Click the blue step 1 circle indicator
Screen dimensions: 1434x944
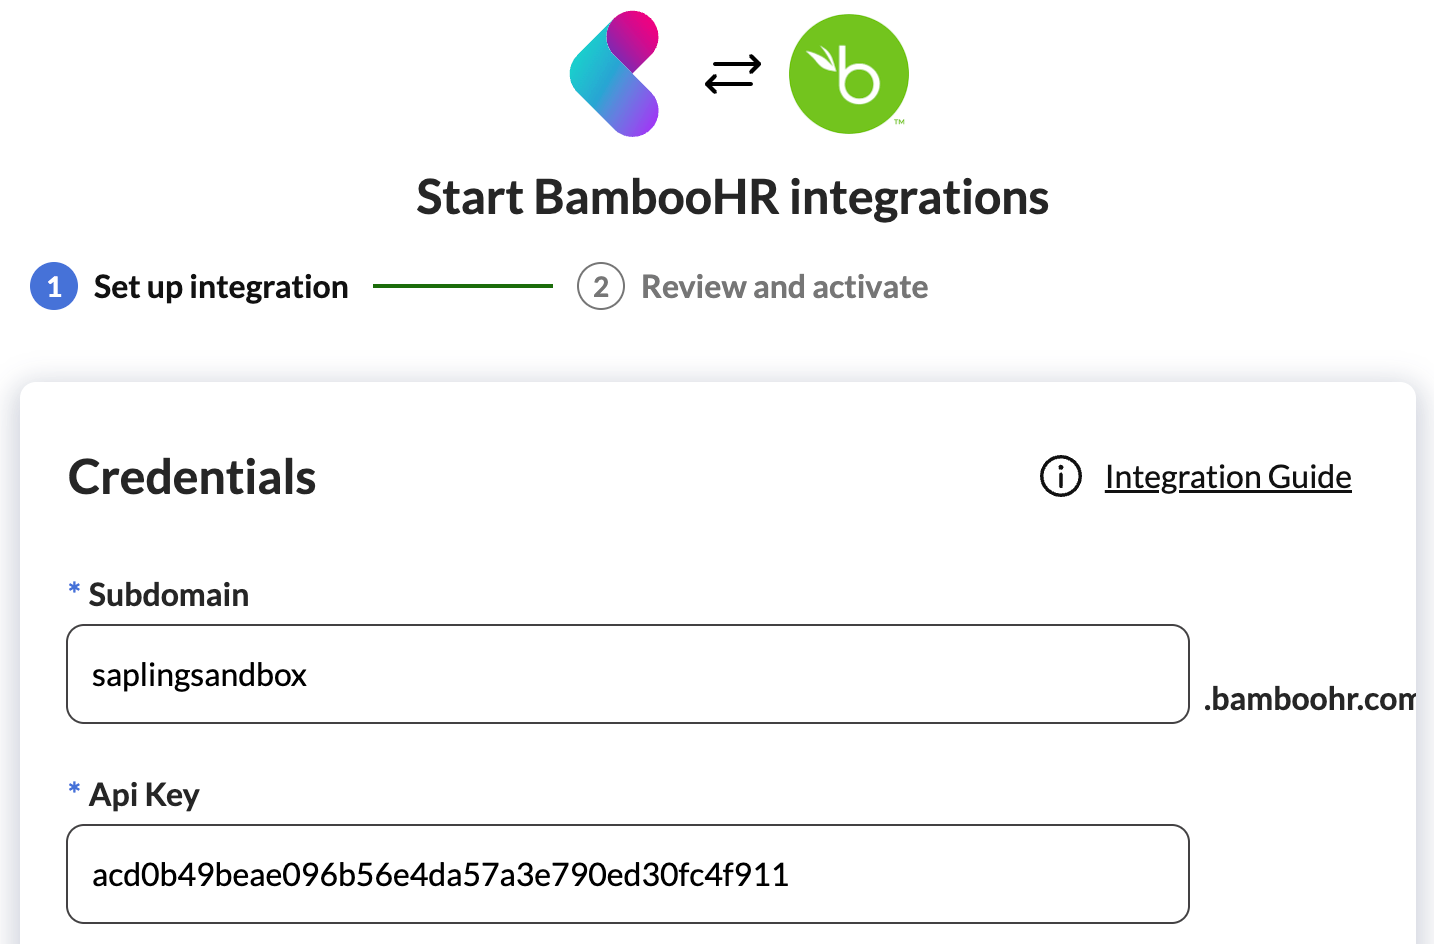(x=54, y=286)
